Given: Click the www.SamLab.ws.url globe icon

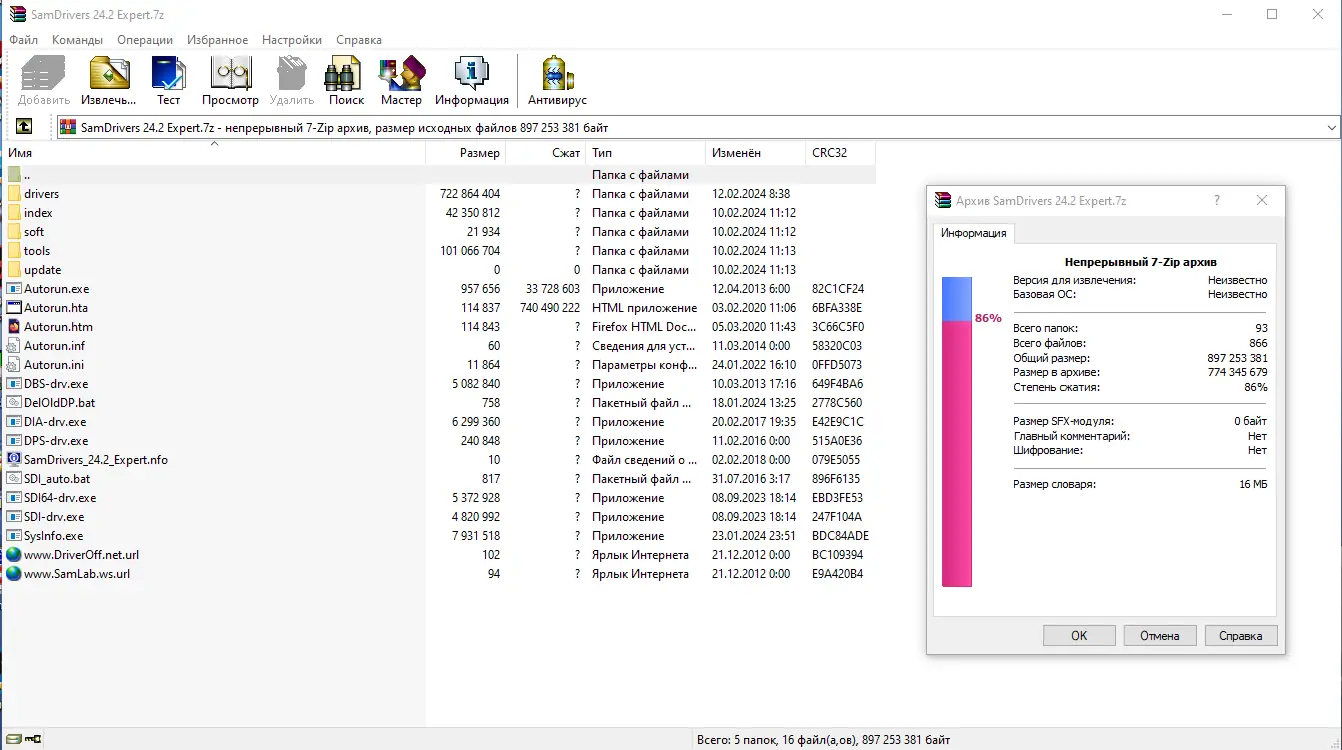Looking at the screenshot, I should coord(14,574).
